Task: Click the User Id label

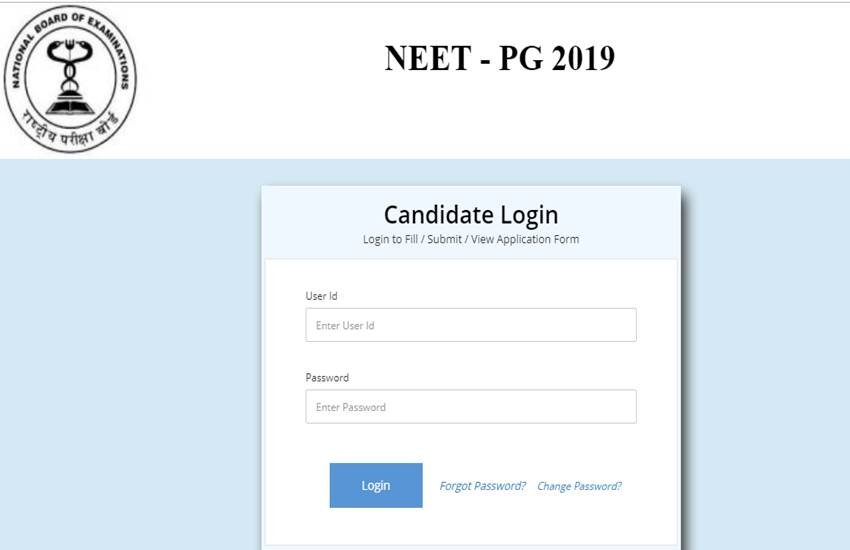Action: click(x=321, y=296)
